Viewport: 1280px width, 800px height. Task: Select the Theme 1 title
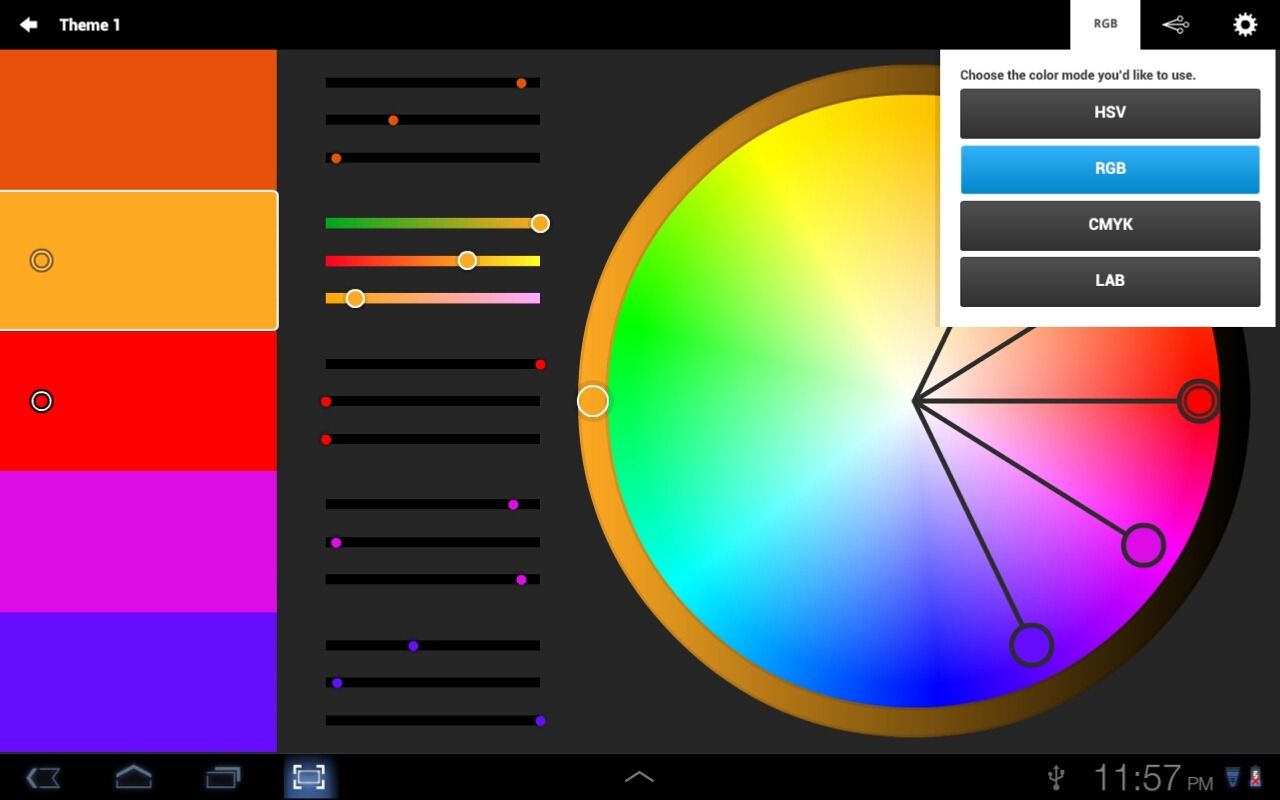point(90,24)
